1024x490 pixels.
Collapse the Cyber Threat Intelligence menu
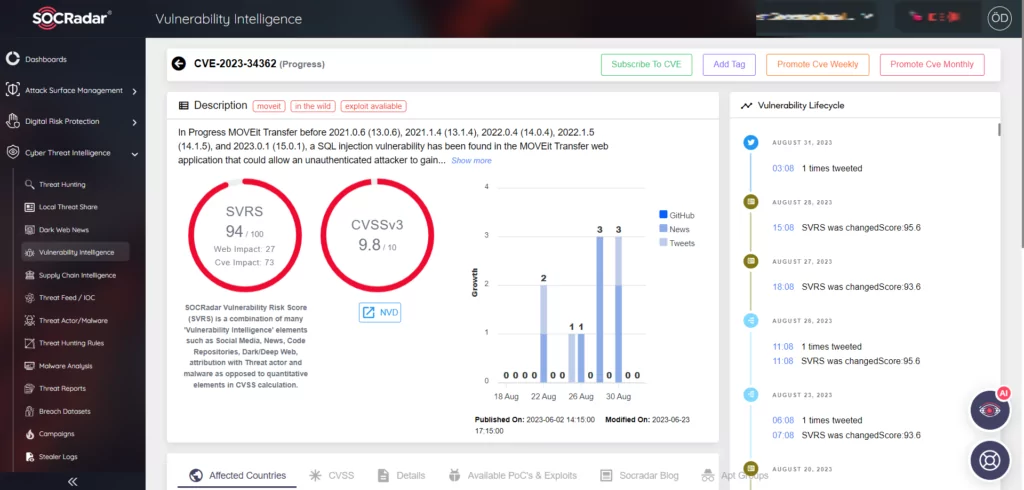[135, 154]
